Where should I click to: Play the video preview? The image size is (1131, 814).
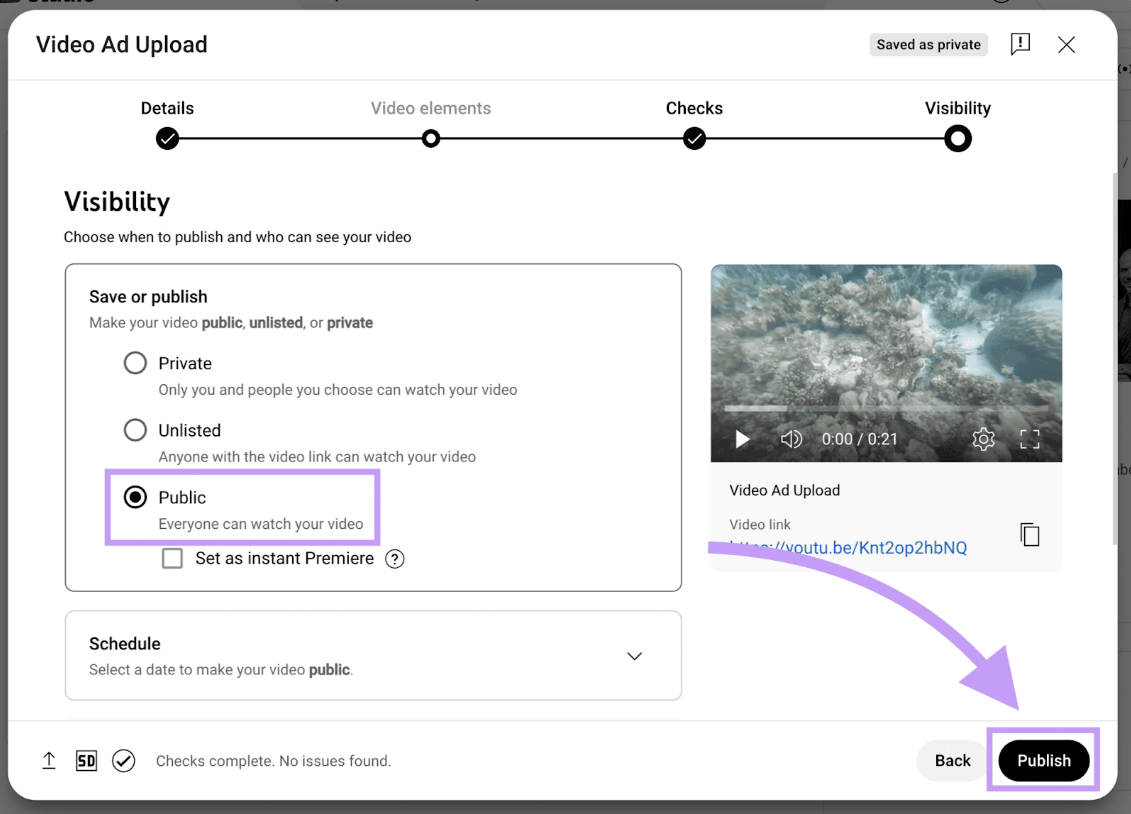coord(742,439)
